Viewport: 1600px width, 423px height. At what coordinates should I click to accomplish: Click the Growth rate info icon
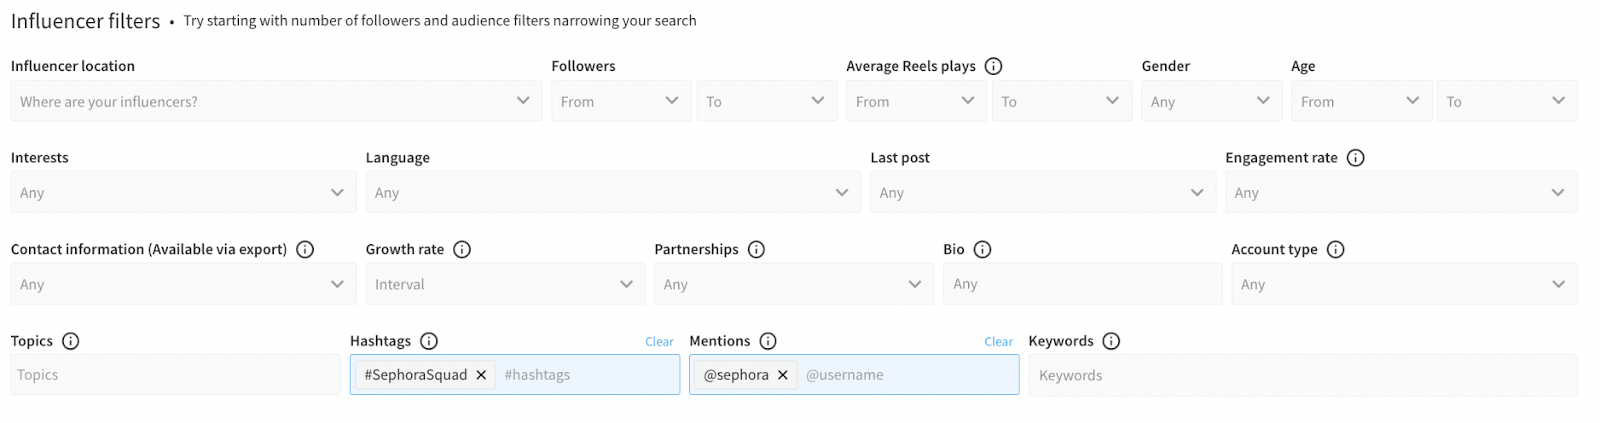462,250
